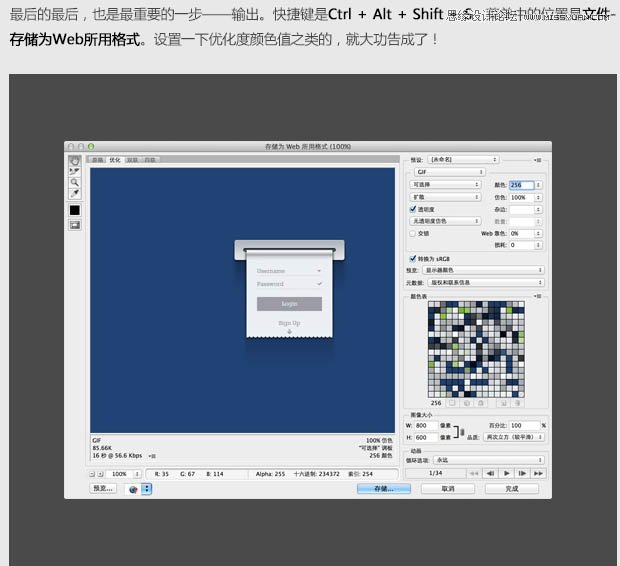Click the second color table icon below swatches
620x566 pixels.
(467, 403)
